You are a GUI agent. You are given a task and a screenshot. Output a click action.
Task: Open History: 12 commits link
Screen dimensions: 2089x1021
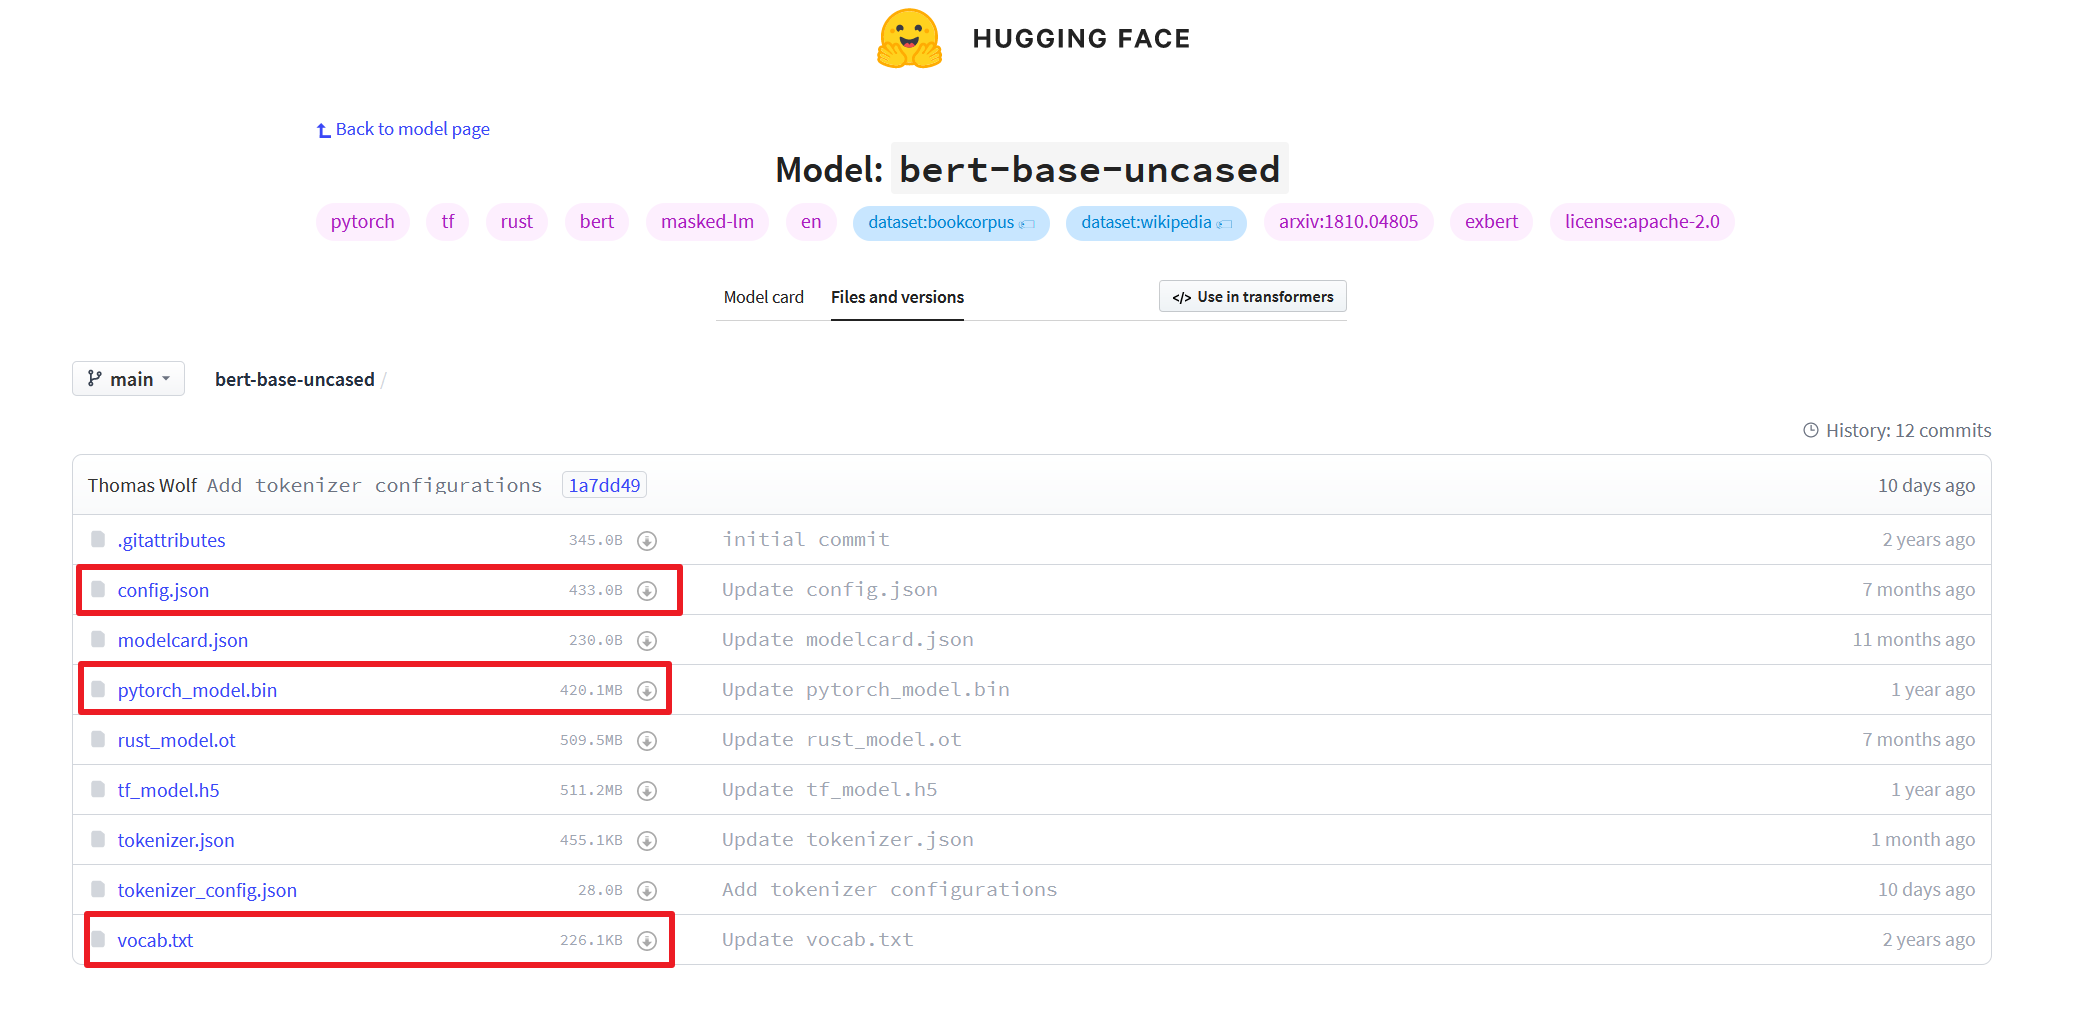pos(1908,430)
